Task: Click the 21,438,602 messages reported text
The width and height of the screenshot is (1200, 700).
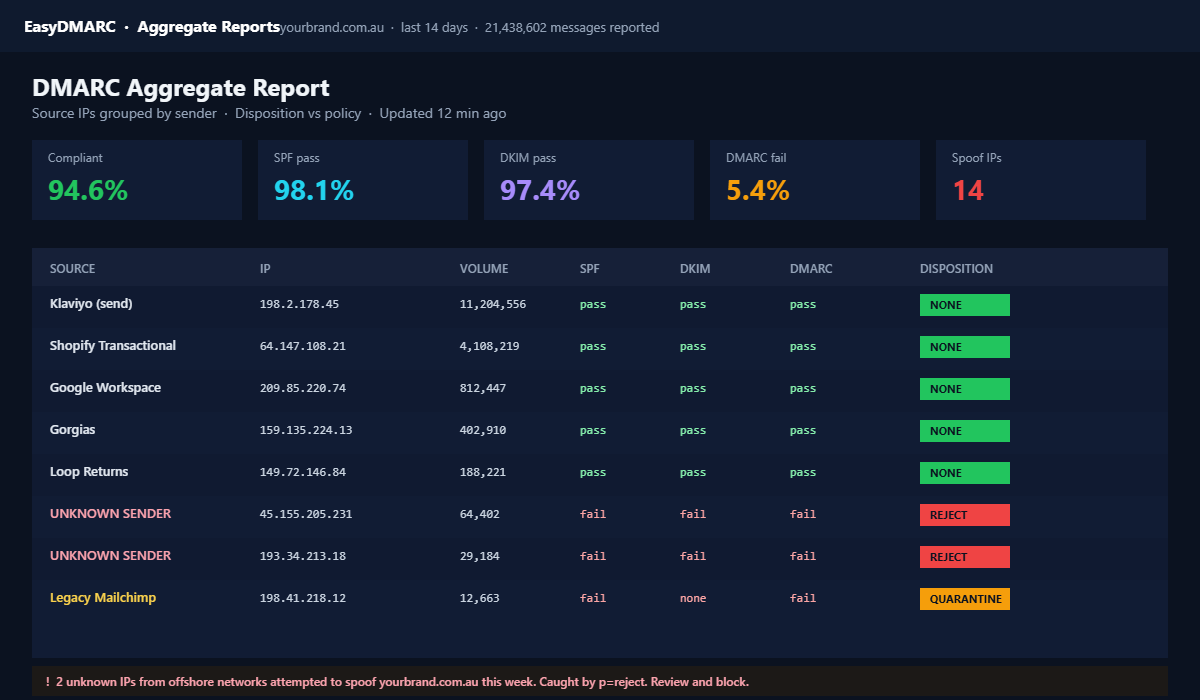Action: click(x=572, y=28)
